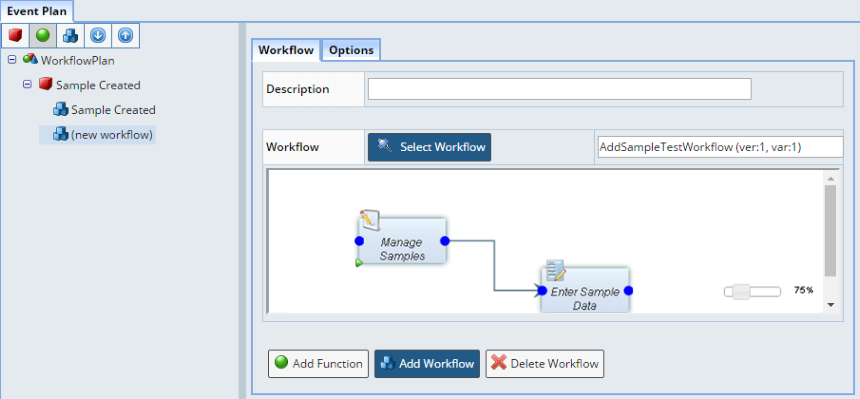The height and width of the screenshot is (399, 860).
Task: Click the magnifier icon on Select Workflow
Action: pos(385,146)
